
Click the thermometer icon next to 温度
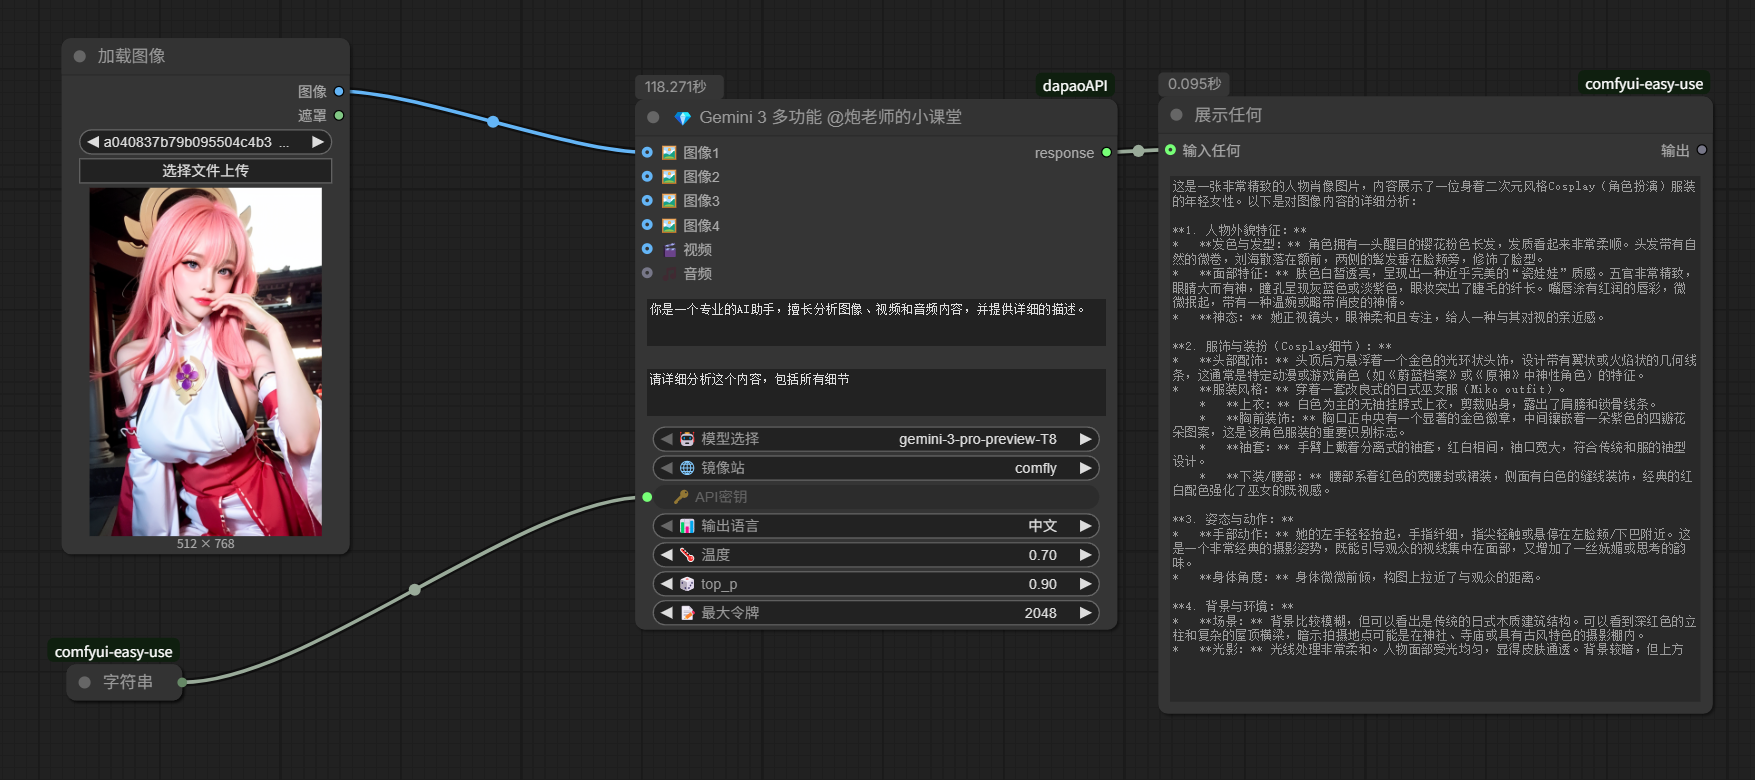tap(687, 555)
